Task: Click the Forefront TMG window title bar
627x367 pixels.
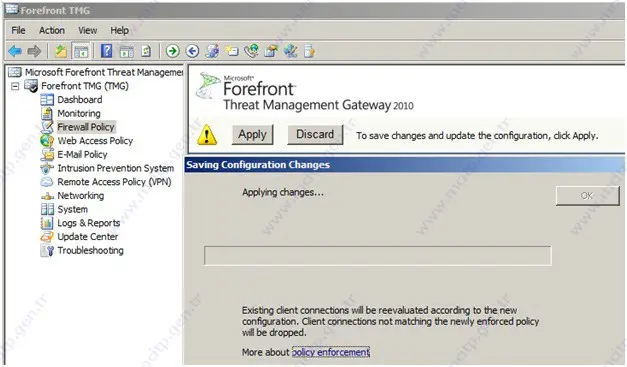Action: coord(314,10)
